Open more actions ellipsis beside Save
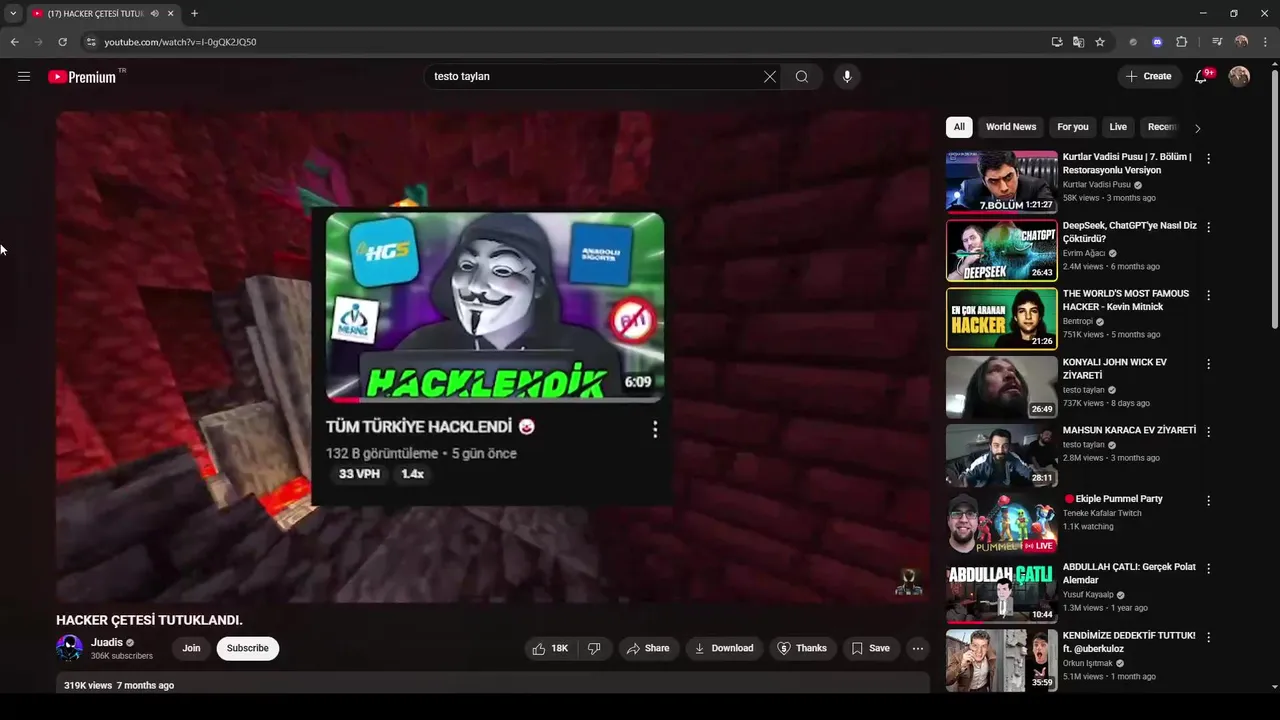Image resolution: width=1280 pixels, height=720 pixels. pyautogui.click(x=917, y=648)
